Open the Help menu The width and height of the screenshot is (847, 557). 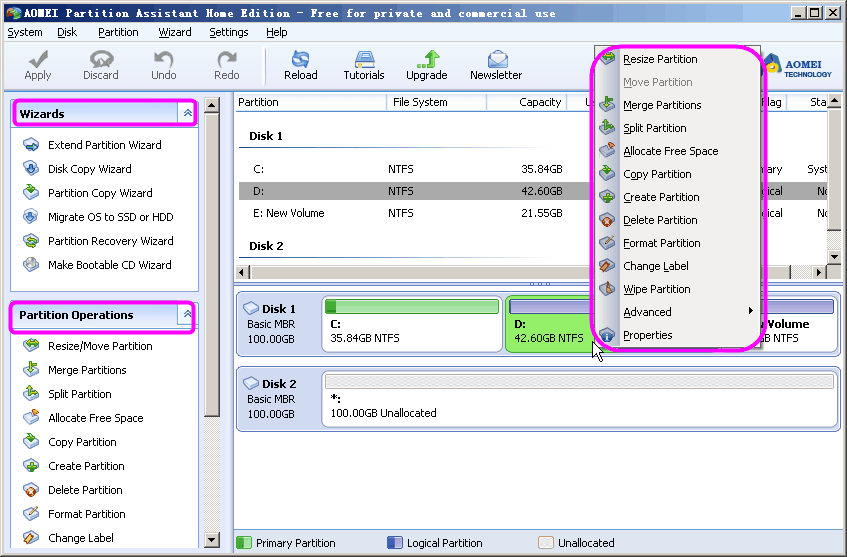(x=277, y=32)
